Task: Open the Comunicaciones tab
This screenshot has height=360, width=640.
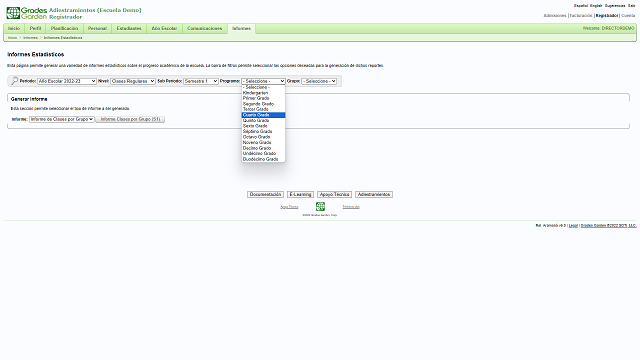Action: [204, 29]
